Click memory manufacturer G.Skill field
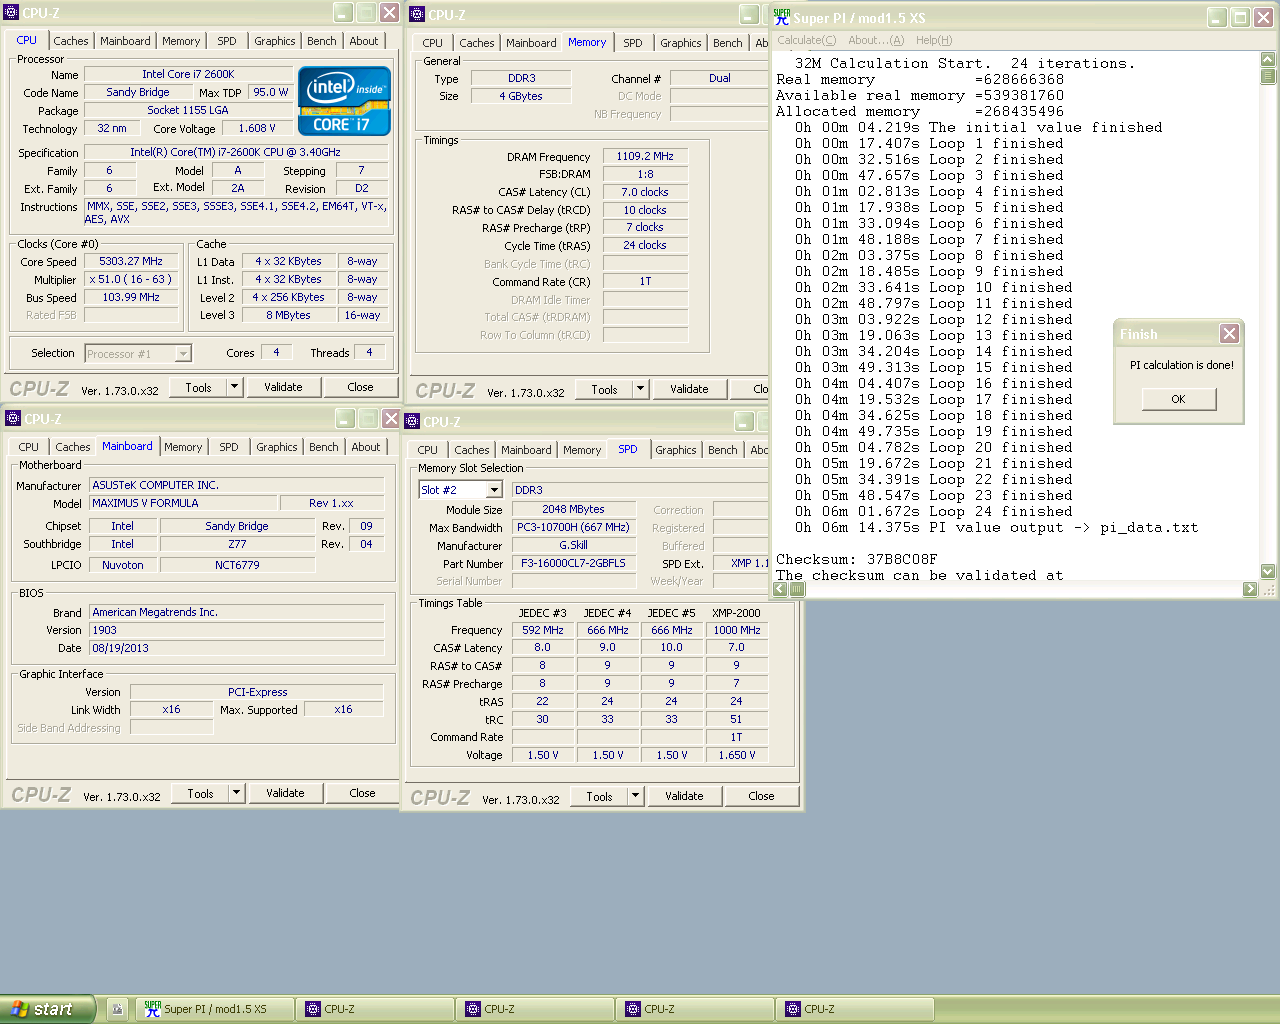 point(574,545)
